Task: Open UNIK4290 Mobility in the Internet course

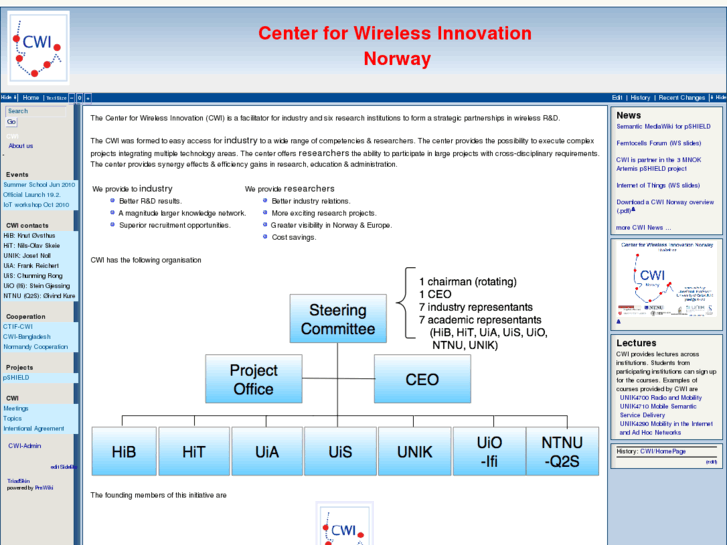Action: coord(666,428)
